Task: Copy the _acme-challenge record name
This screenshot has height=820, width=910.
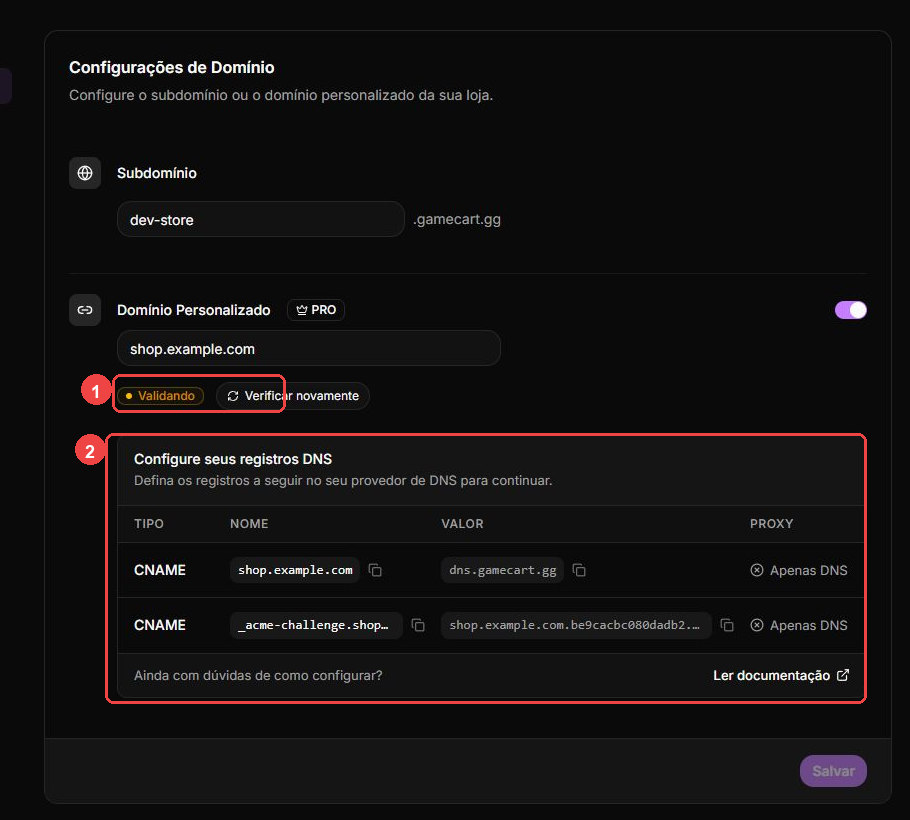Action: click(418, 625)
